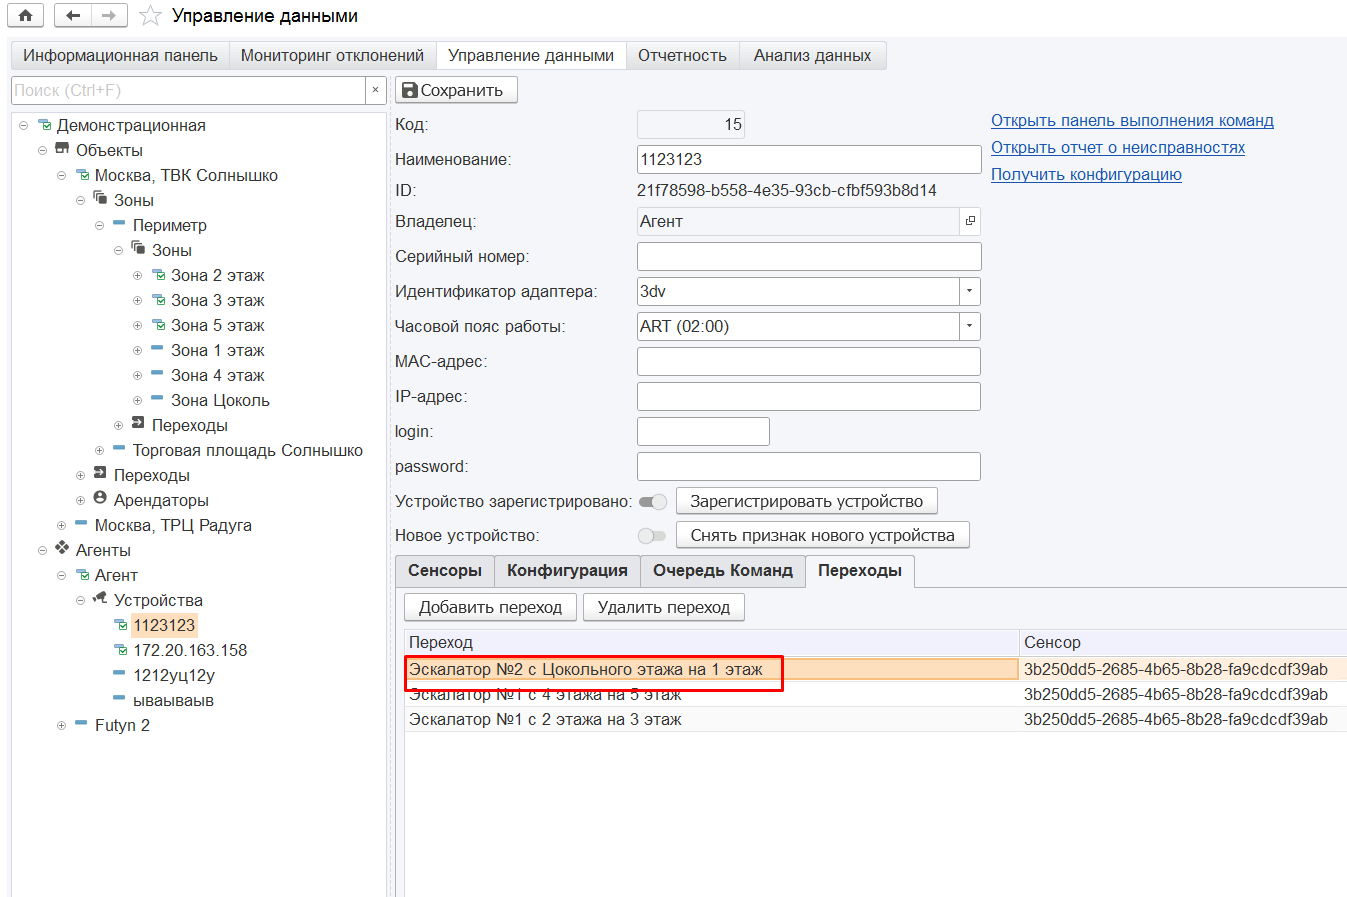Collapse the Периметр tree node

[x=99, y=225]
